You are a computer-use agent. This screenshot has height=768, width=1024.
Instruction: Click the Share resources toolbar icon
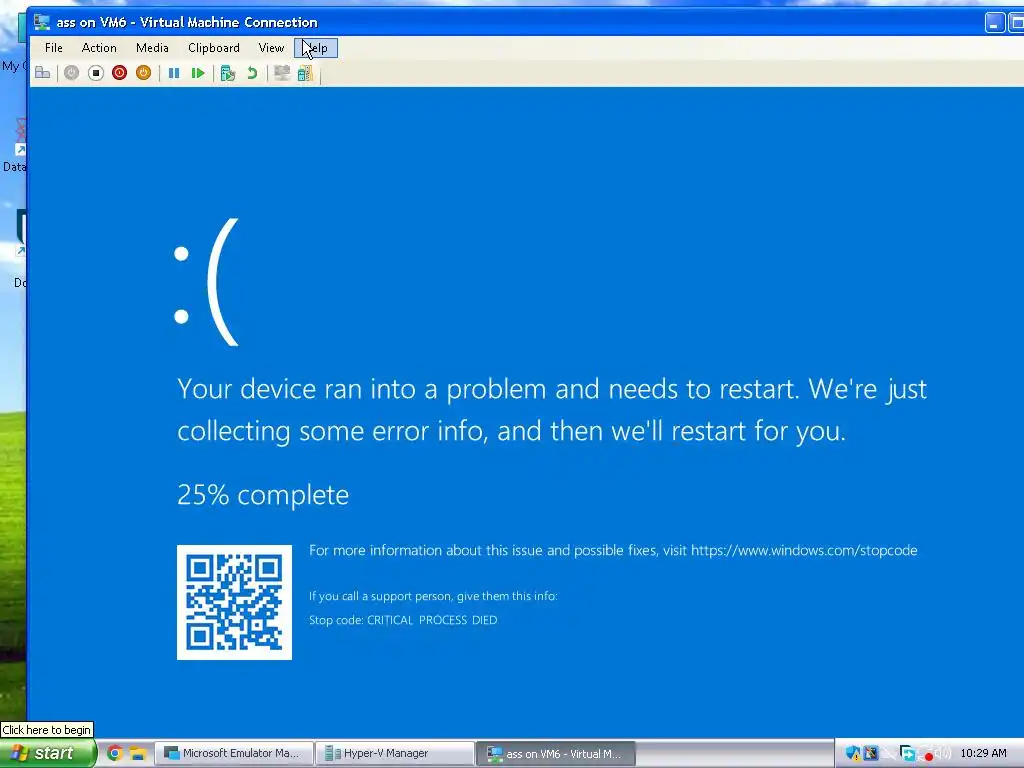point(305,73)
